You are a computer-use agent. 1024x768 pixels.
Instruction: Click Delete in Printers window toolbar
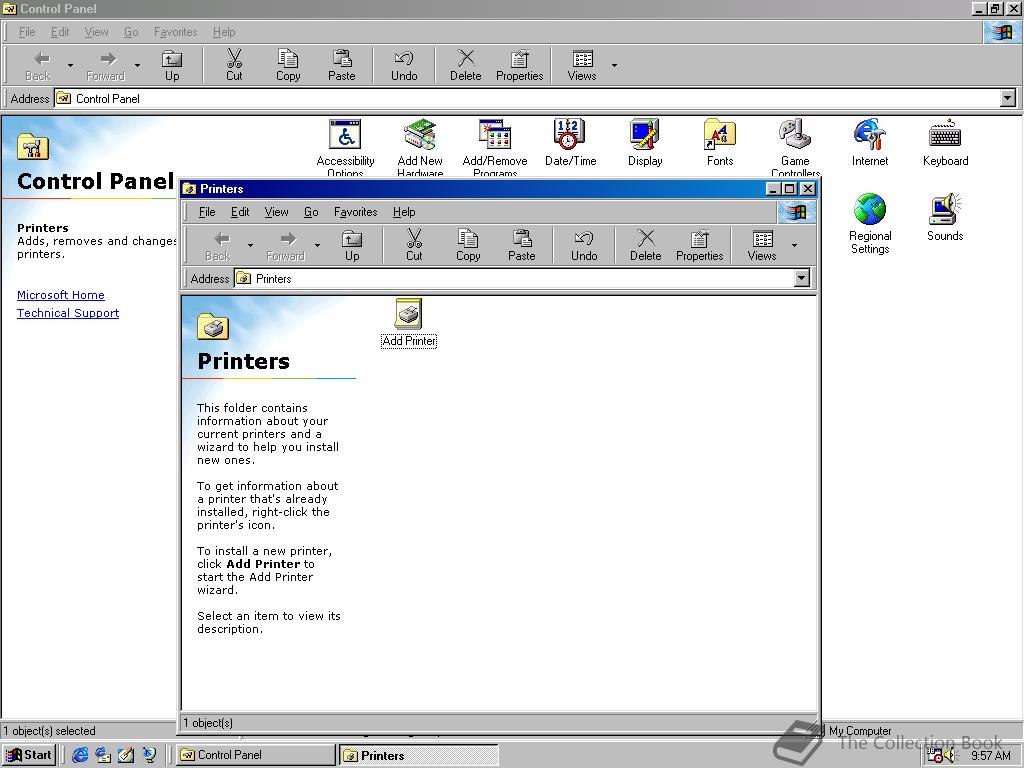645,246
